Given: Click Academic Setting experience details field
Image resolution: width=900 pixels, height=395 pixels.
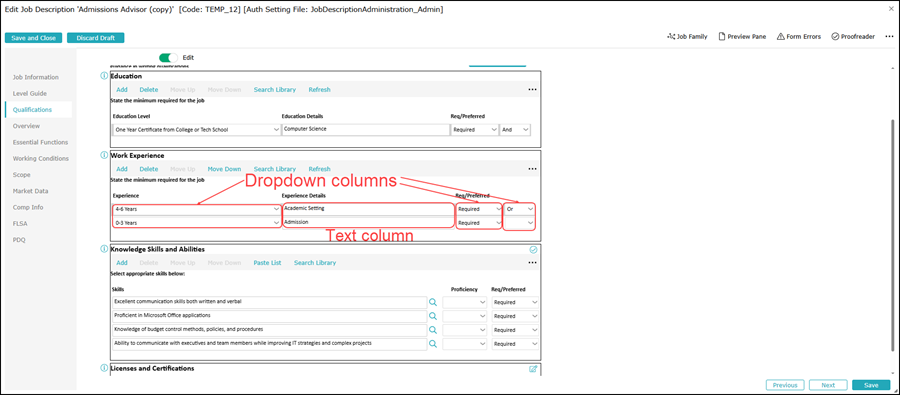Looking at the screenshot, I should [x=368, y=209].
